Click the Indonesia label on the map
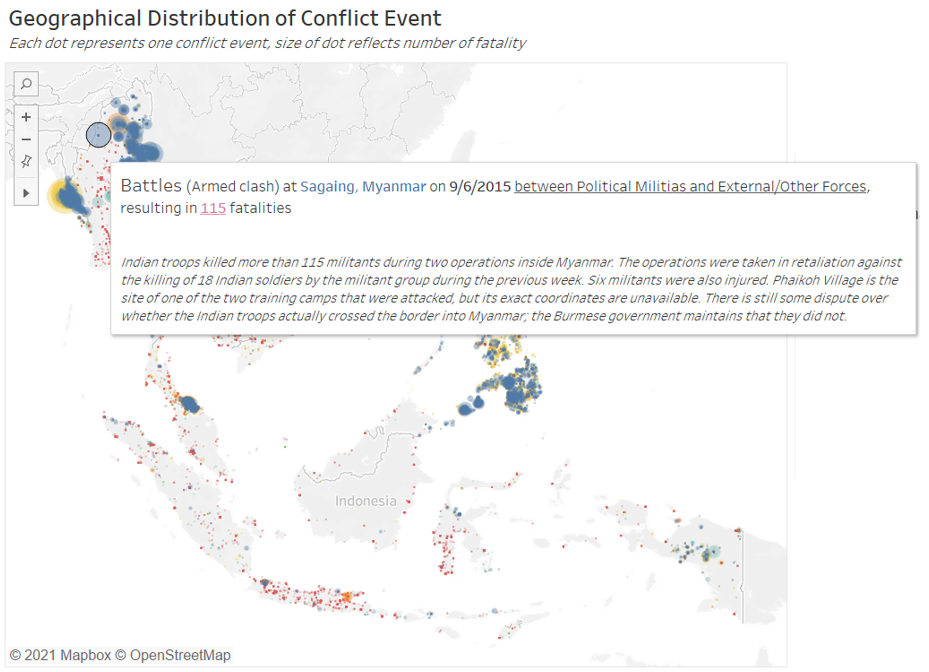 [365, 501]
